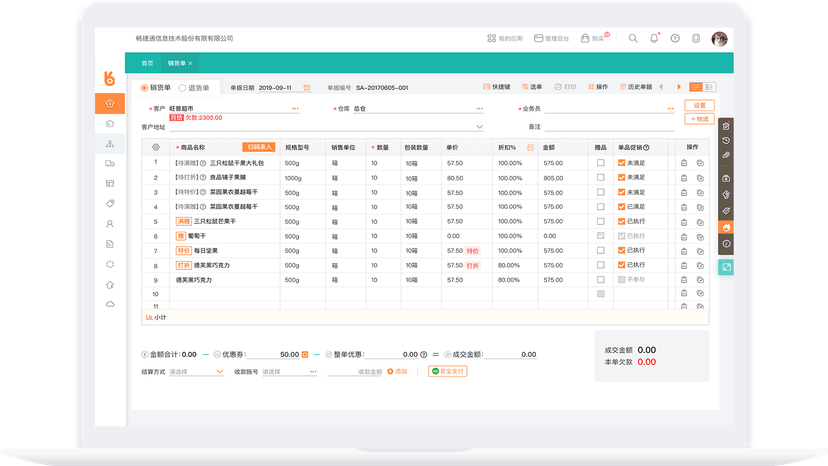
Task: Click the orange highlighted right-side panel icon
Action: (726, 228)
